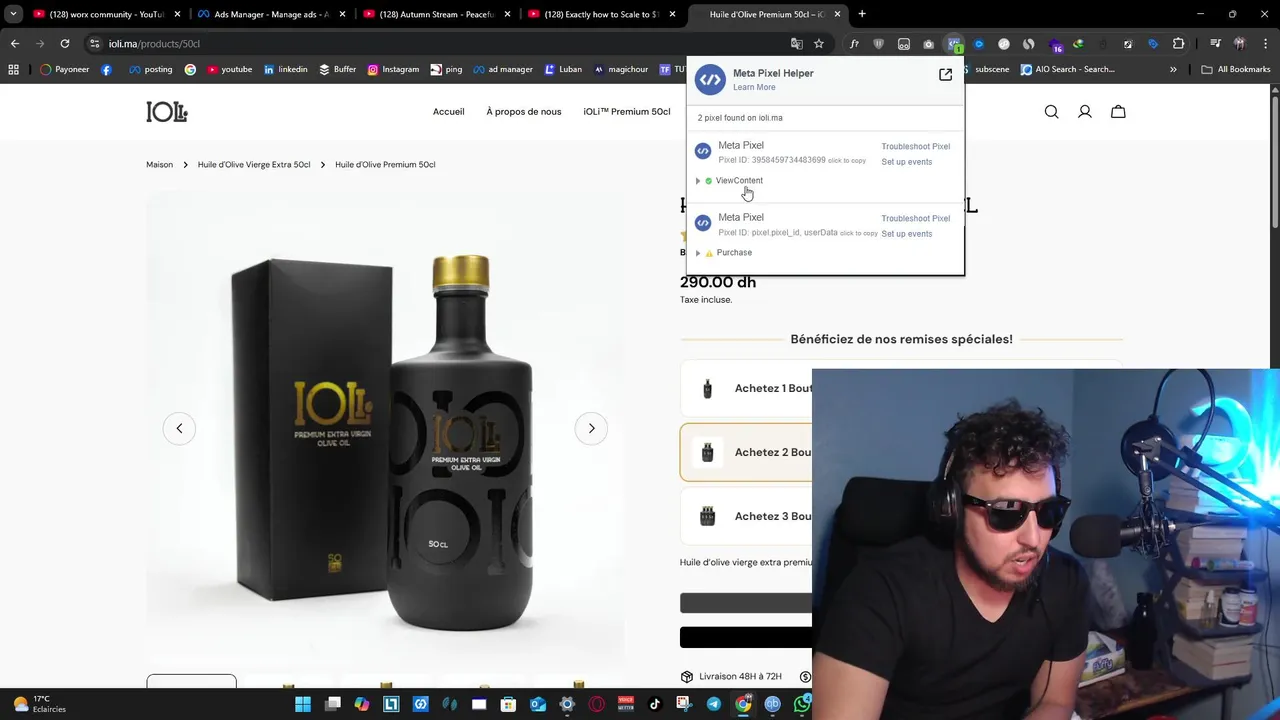Open the Chrome profile avatar
Screen dimensions: 1280x720
(x=1240, y=44)
